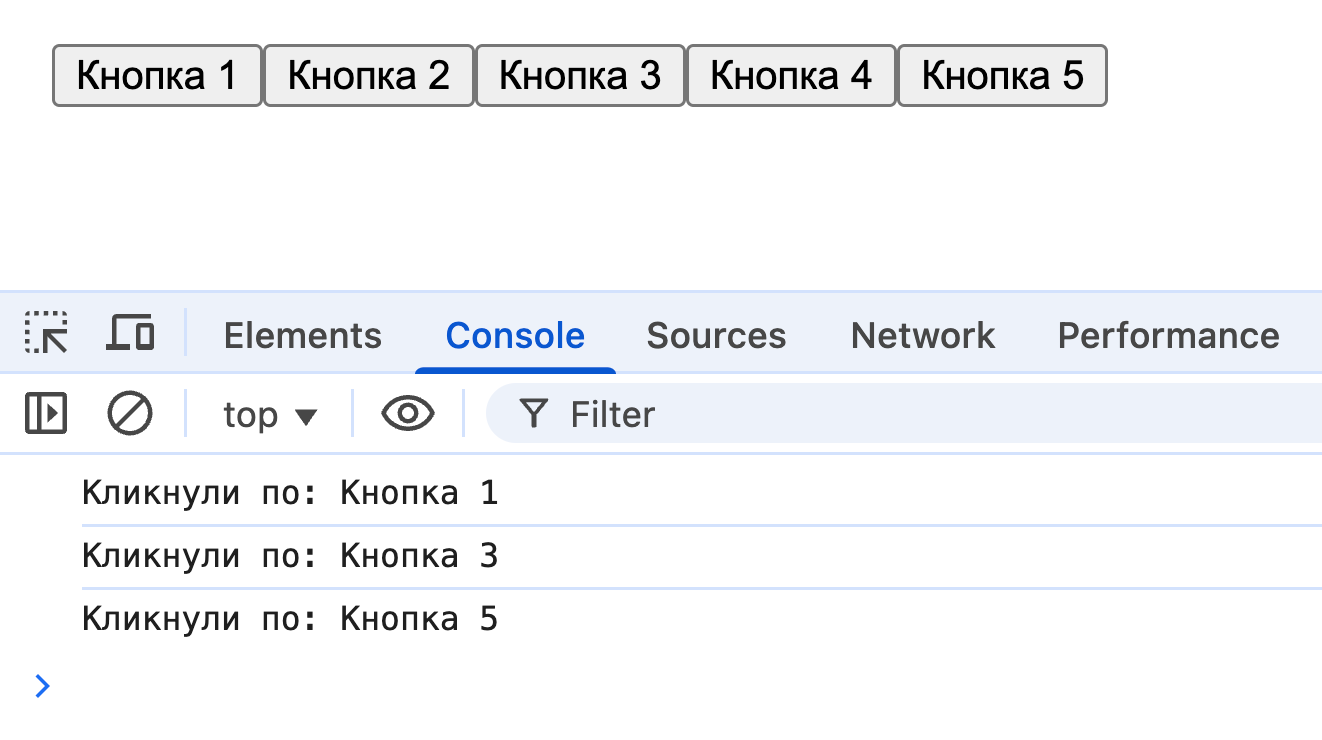Click the Кнопка 4 button
This screenshot has height=740, width=1322.
click(791, 75)
